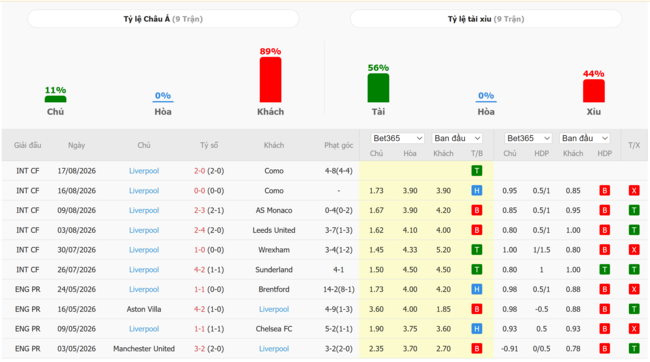Expand the second Bet365 dropdown above the HDP columns

click(528, 138)
